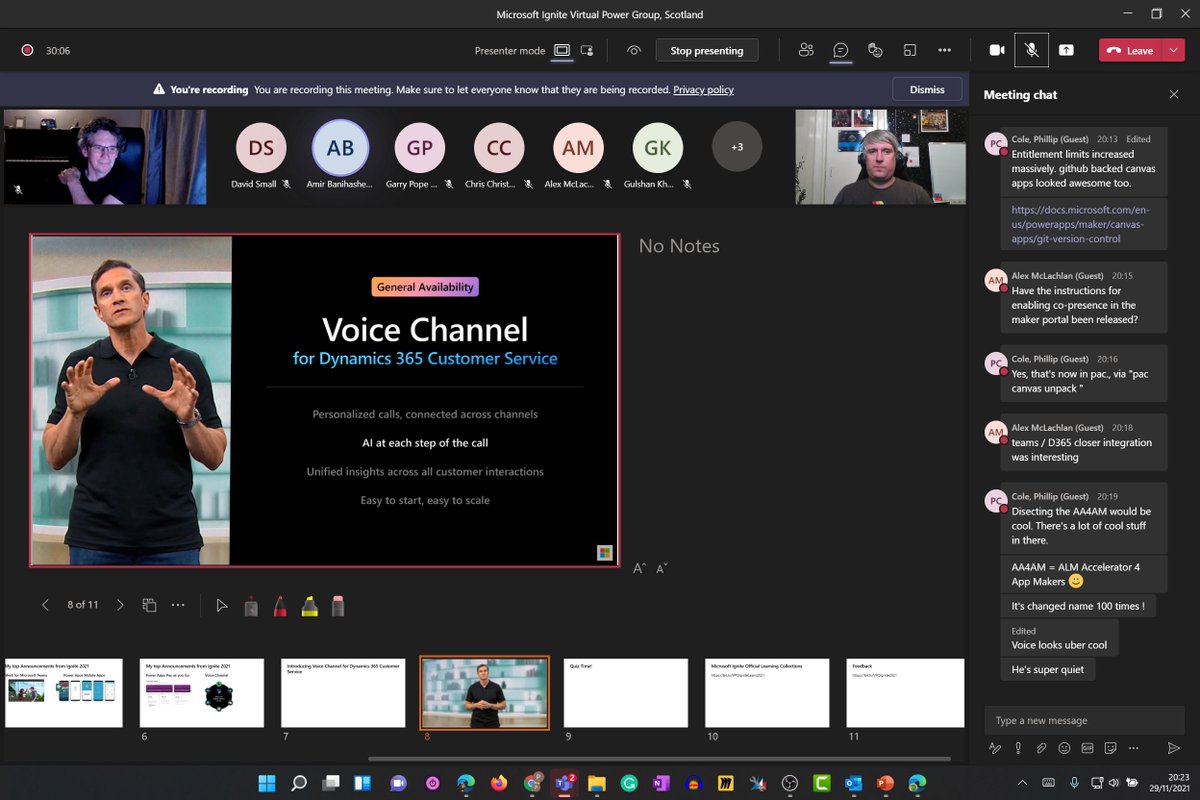The height and width of the screenshot is (800, 1200).
Task: Show the +3 additional participants
Action: pos(737,148)
